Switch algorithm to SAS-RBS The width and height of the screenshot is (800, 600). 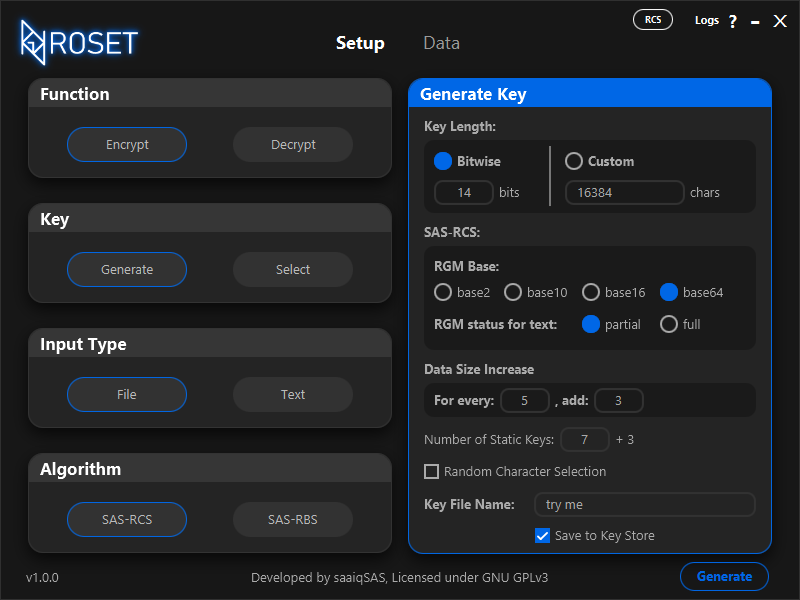(x=293, y=519)
